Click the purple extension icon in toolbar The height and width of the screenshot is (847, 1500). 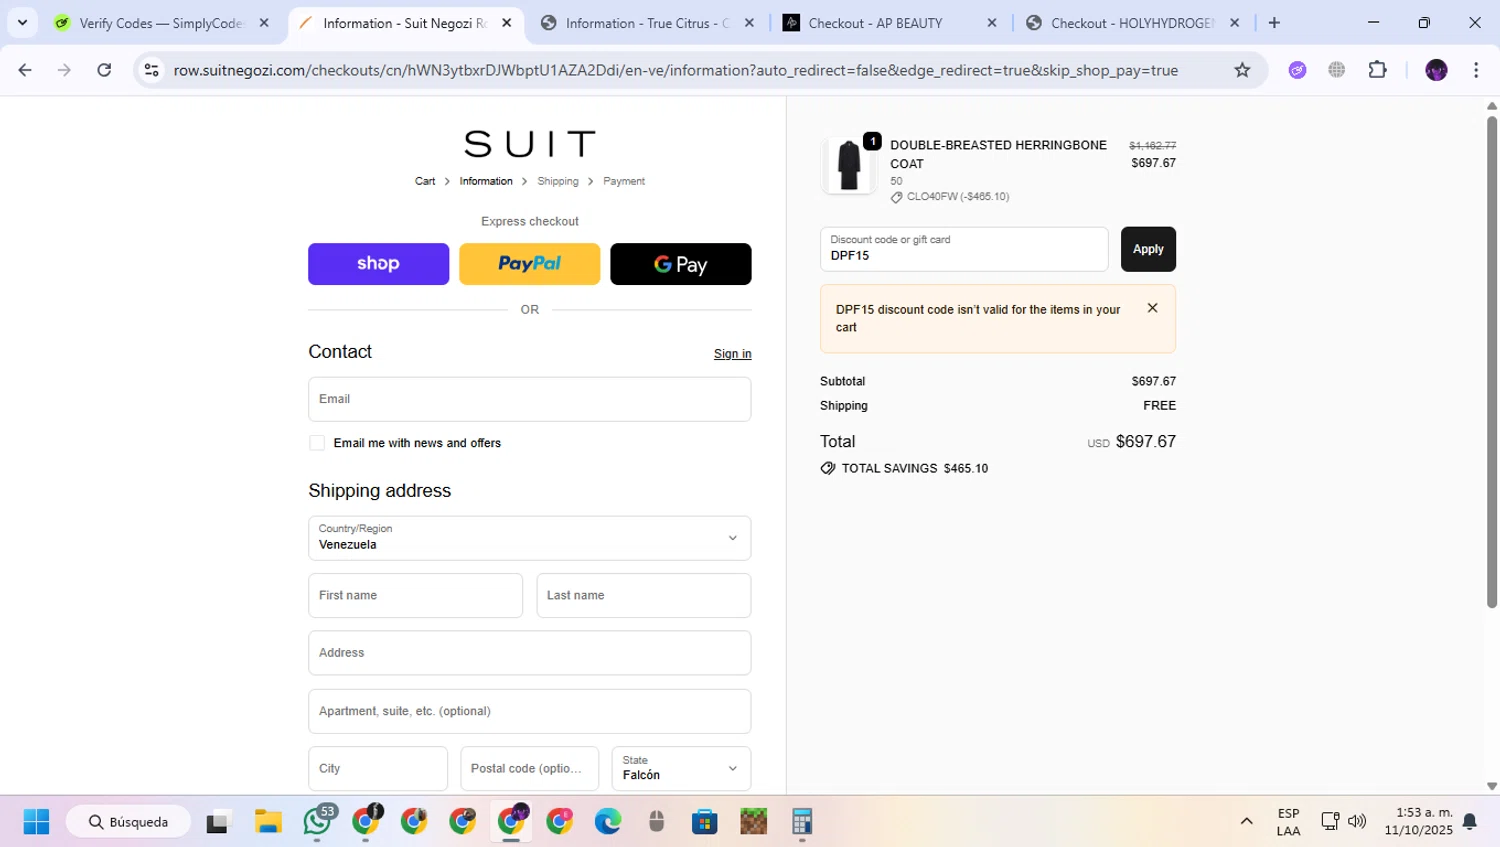(1297, 70)
